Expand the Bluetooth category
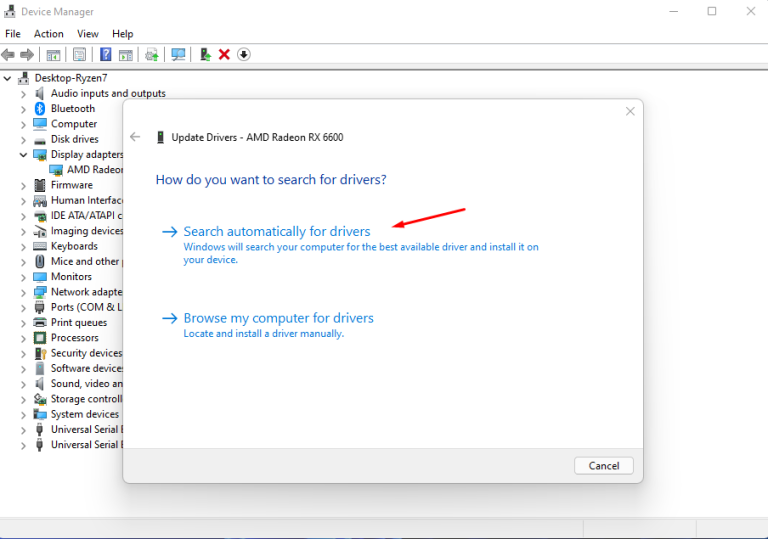 coord(23,109)
